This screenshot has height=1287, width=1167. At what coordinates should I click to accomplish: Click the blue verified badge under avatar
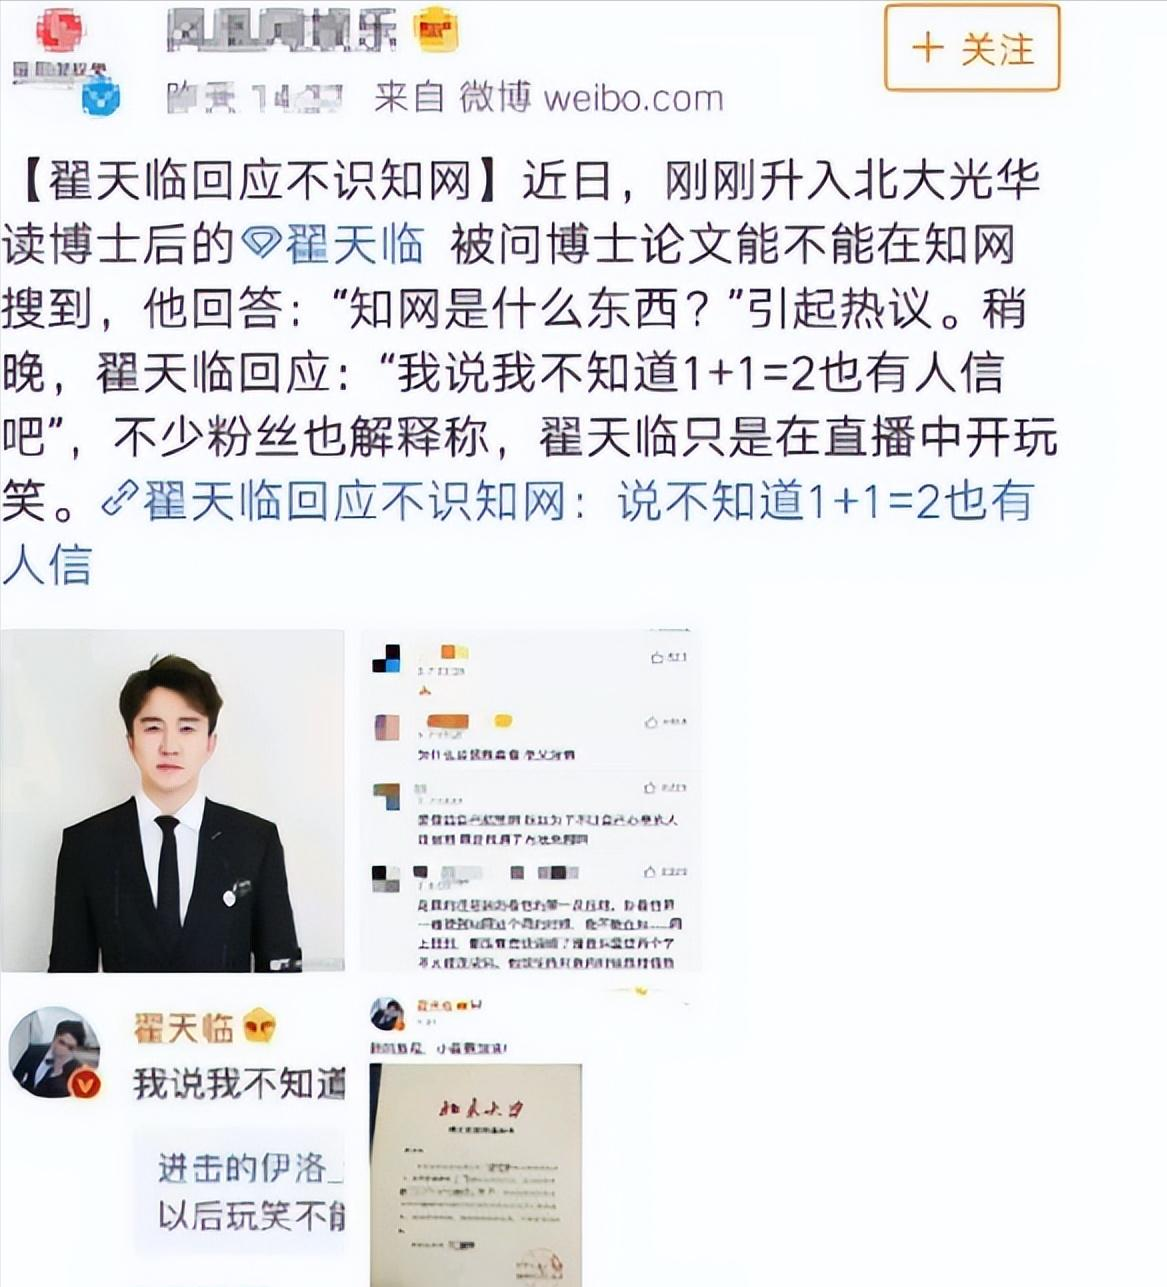pyautogui.click(x=101, y=98)
